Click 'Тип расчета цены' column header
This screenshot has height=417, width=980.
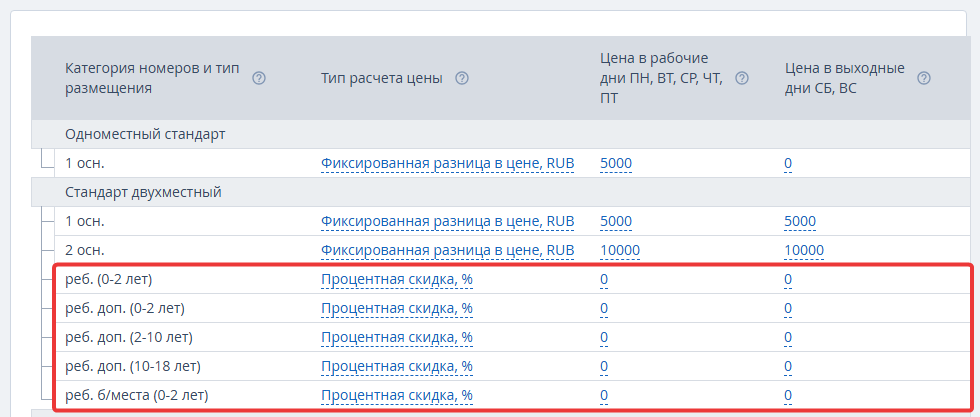click(x=382, y=78)
